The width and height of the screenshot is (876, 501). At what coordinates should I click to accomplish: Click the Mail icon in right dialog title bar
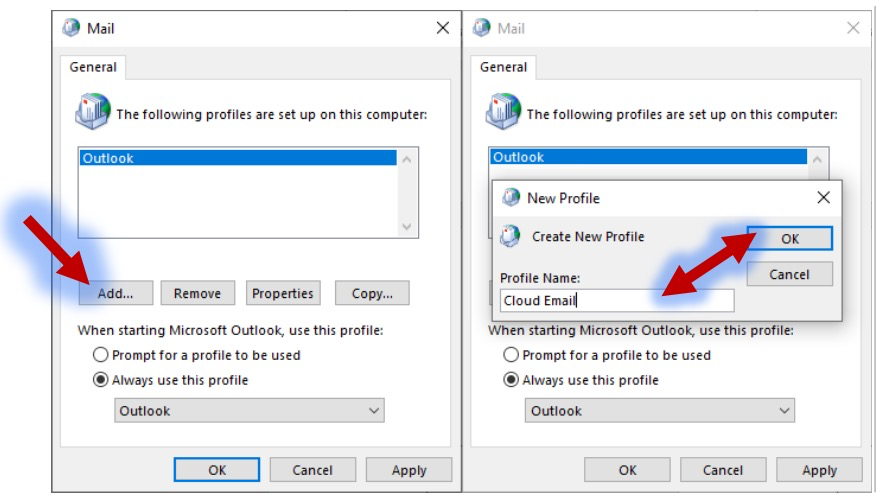(x=482, y=27)
